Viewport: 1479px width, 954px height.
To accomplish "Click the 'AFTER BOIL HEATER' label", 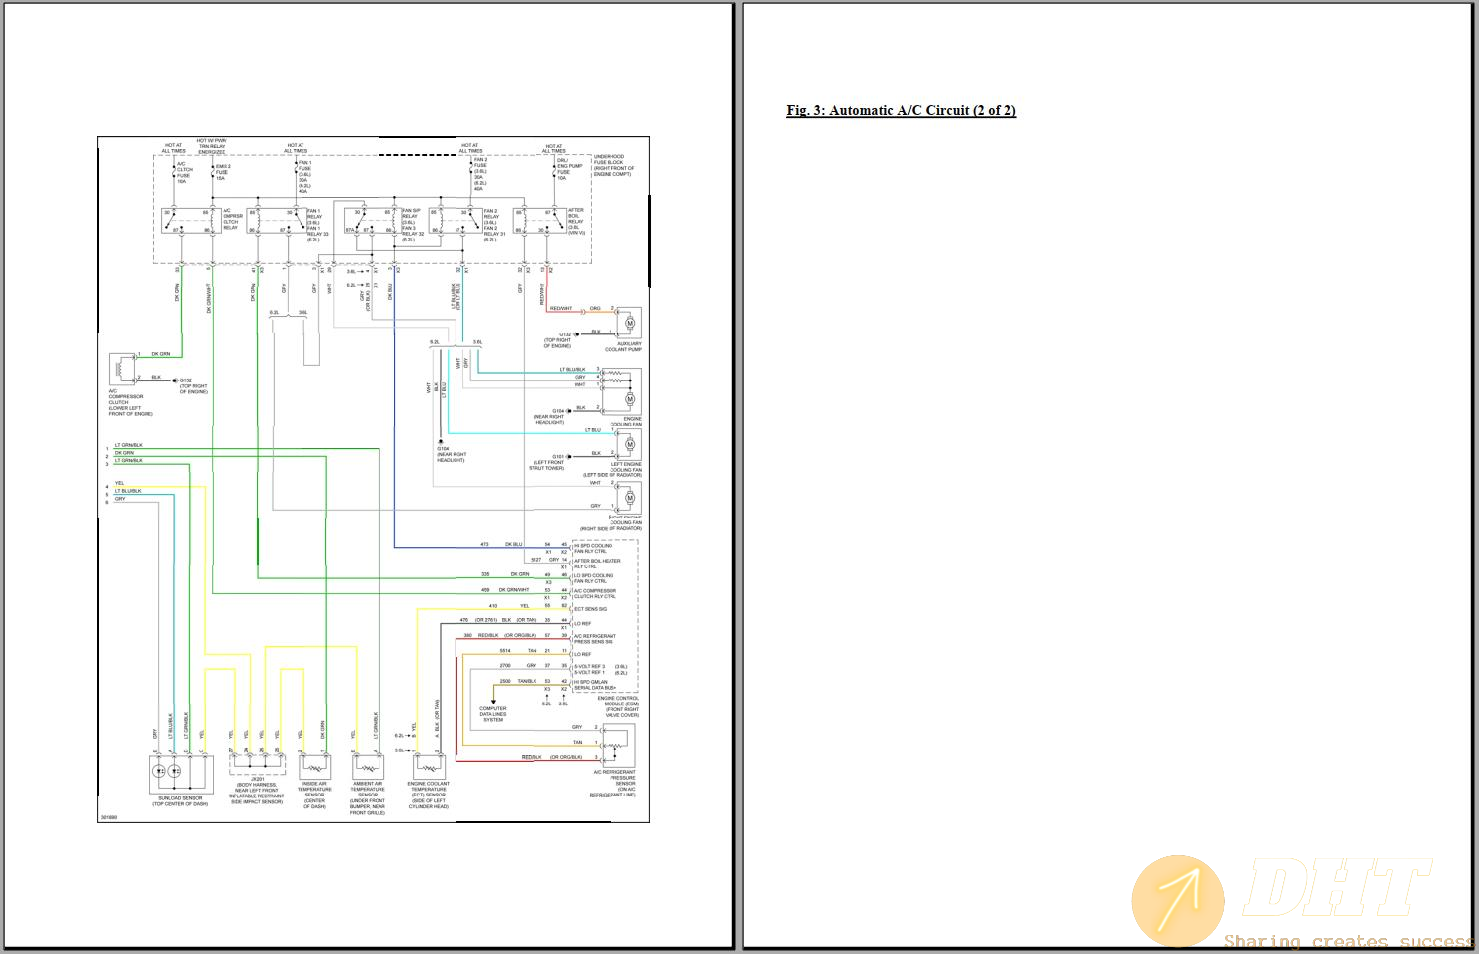I will [x=597, y=561].
